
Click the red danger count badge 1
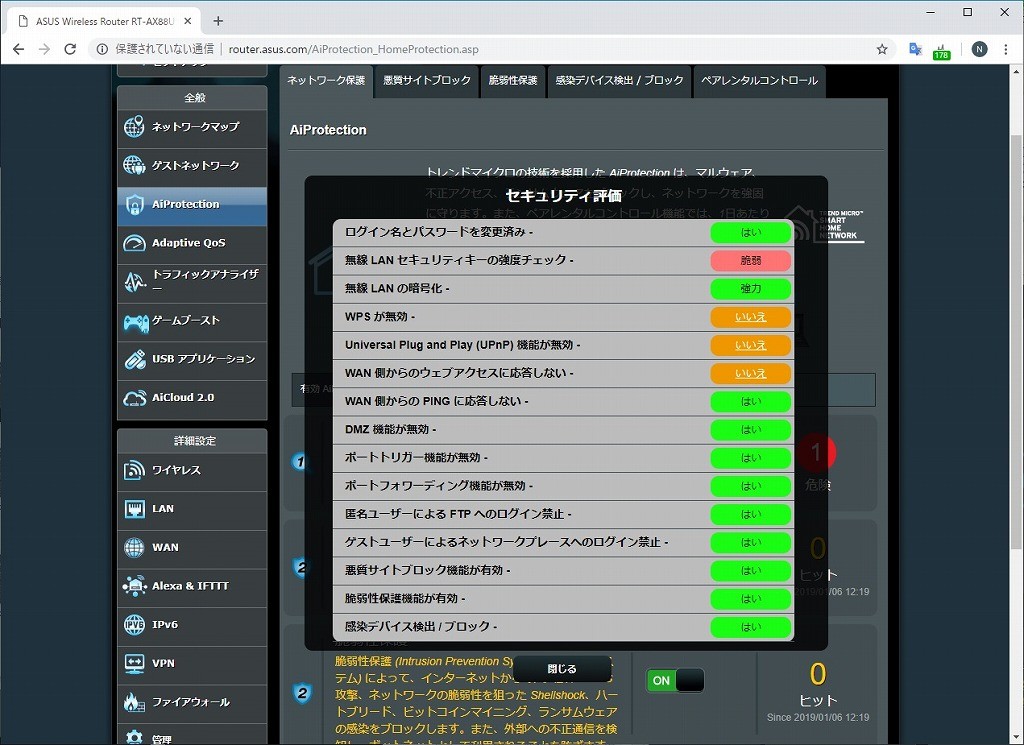click(x=816, y=452)
